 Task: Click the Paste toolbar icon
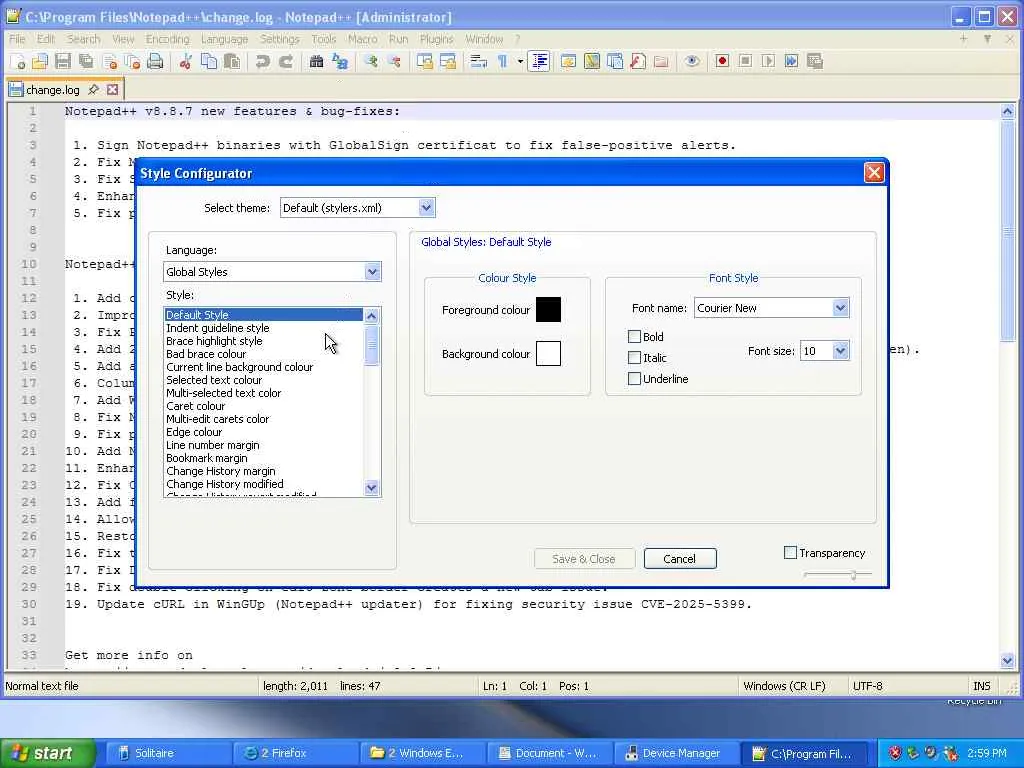click(x=232, y=61)
